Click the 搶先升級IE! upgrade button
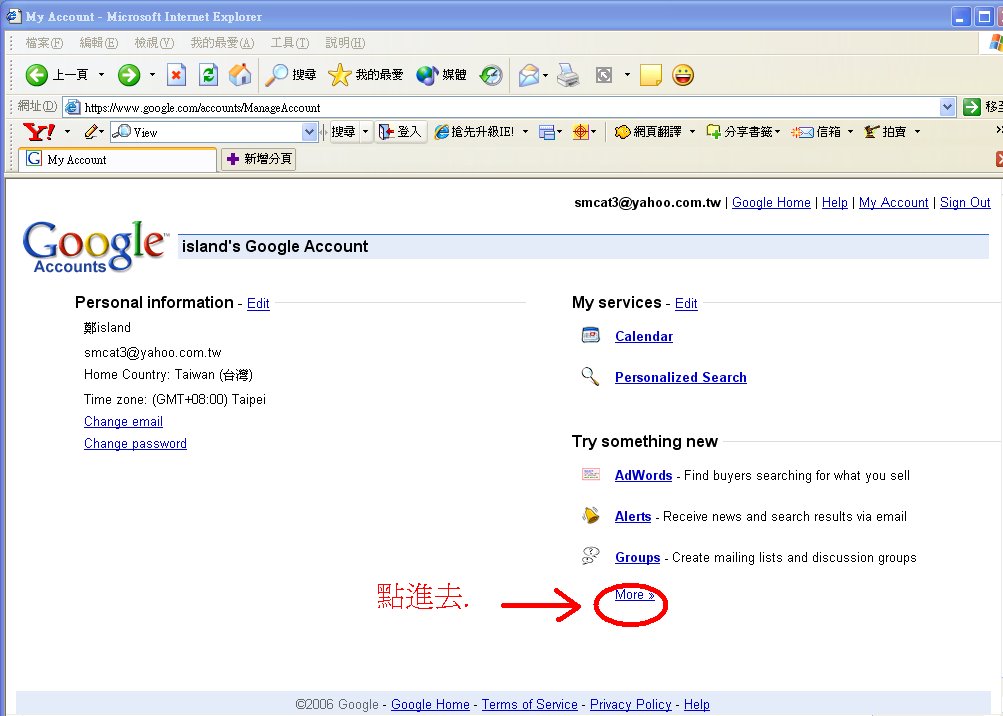Viewport: 1003px width, 716px height. [x=475, y=132]
